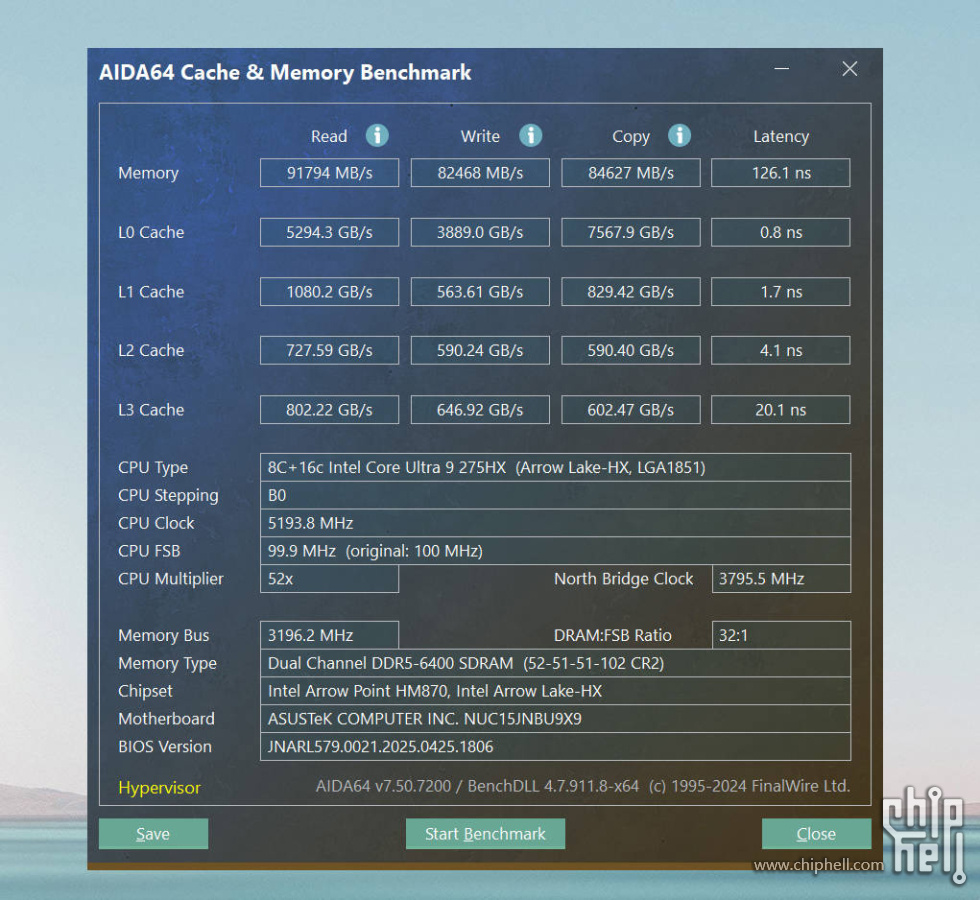Image resolution: width=980 pixels, height=900 pixels.
Task: Click the AIDA64 v7.50.7200 version text
Action: (x=583, y=786)
